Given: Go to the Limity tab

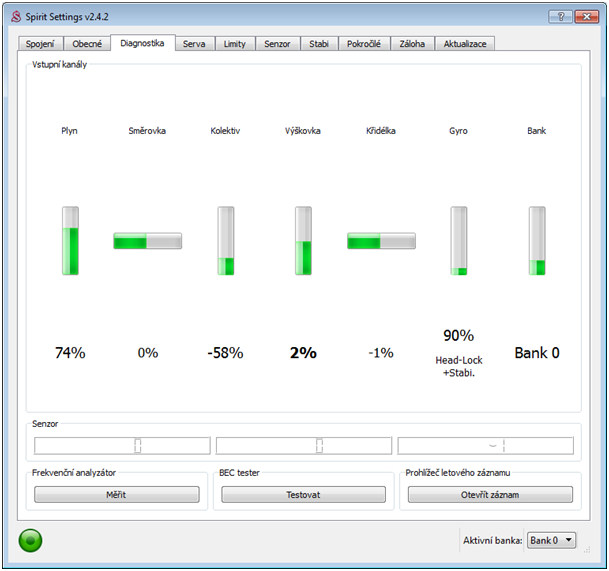Looking at the screenshot, I should pyautogui.click(x=234, y=44).
